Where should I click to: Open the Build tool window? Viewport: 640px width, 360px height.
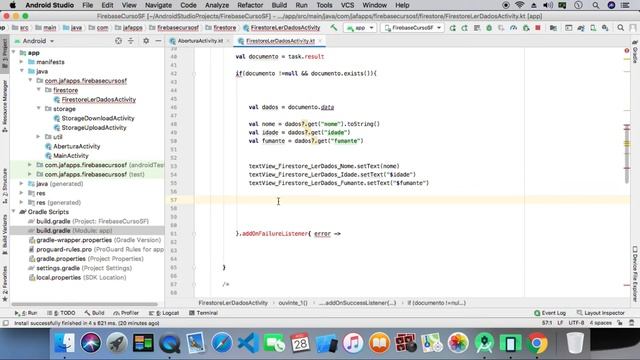[94, 313]
